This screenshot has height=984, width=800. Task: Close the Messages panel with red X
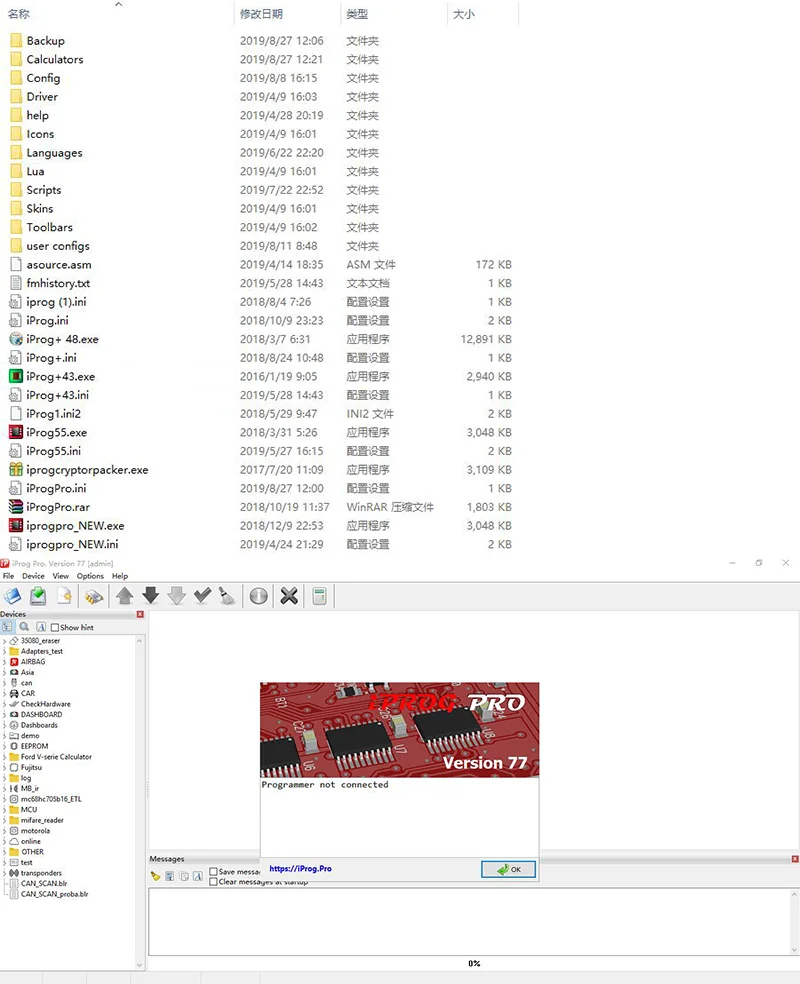(795, 858)
